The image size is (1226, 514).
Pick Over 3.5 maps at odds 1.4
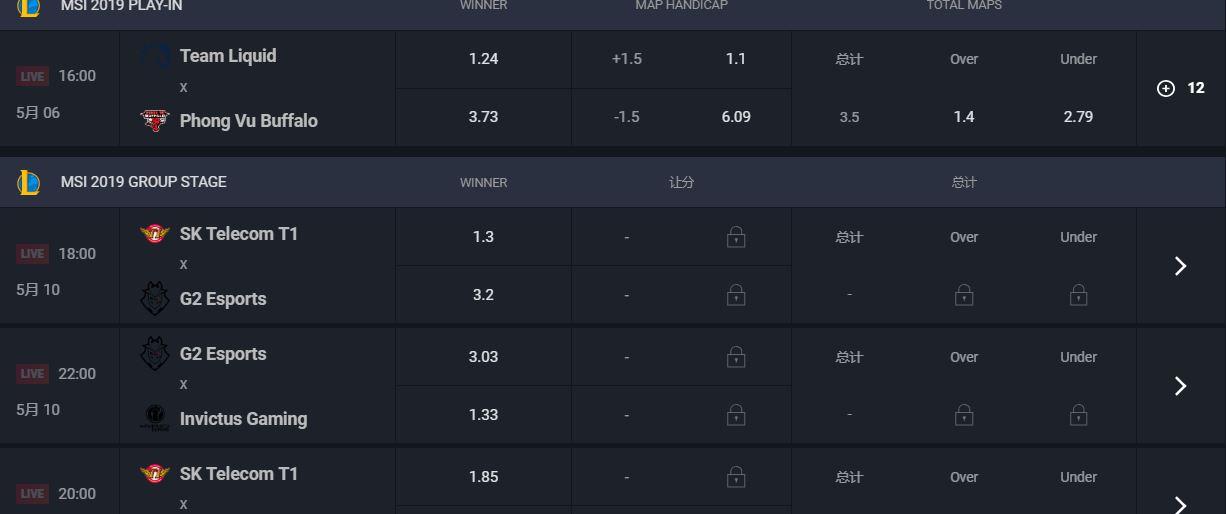coord(964,117)
